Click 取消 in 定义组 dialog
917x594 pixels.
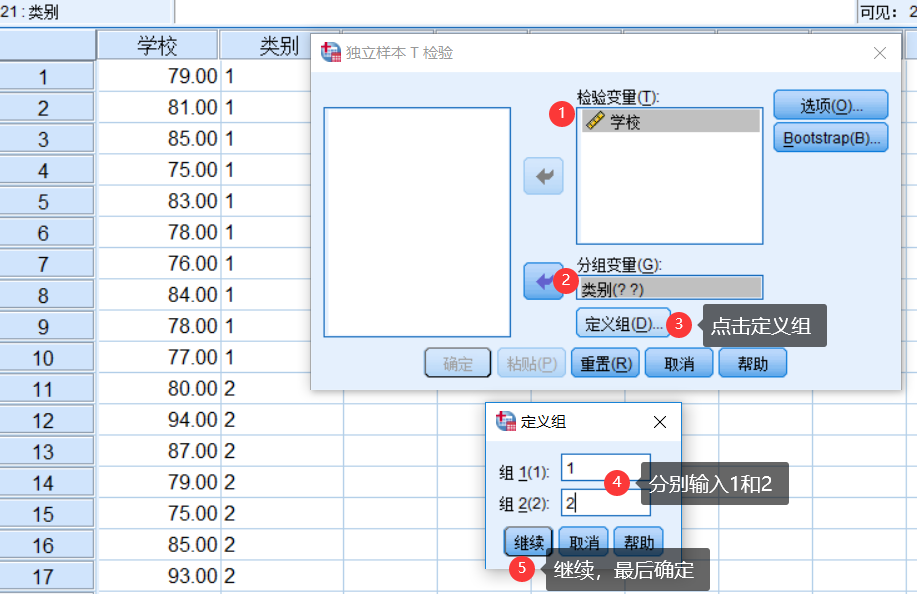584,542
